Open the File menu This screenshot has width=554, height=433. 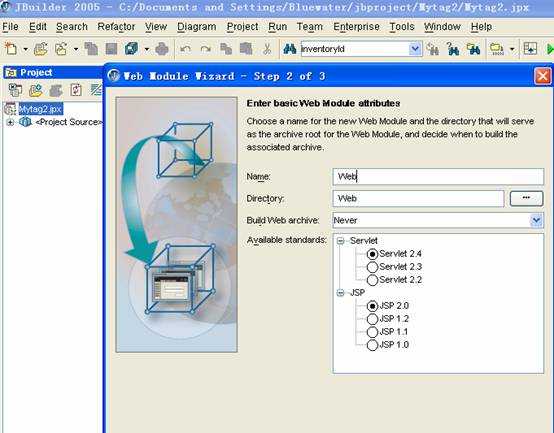[10, 27]
